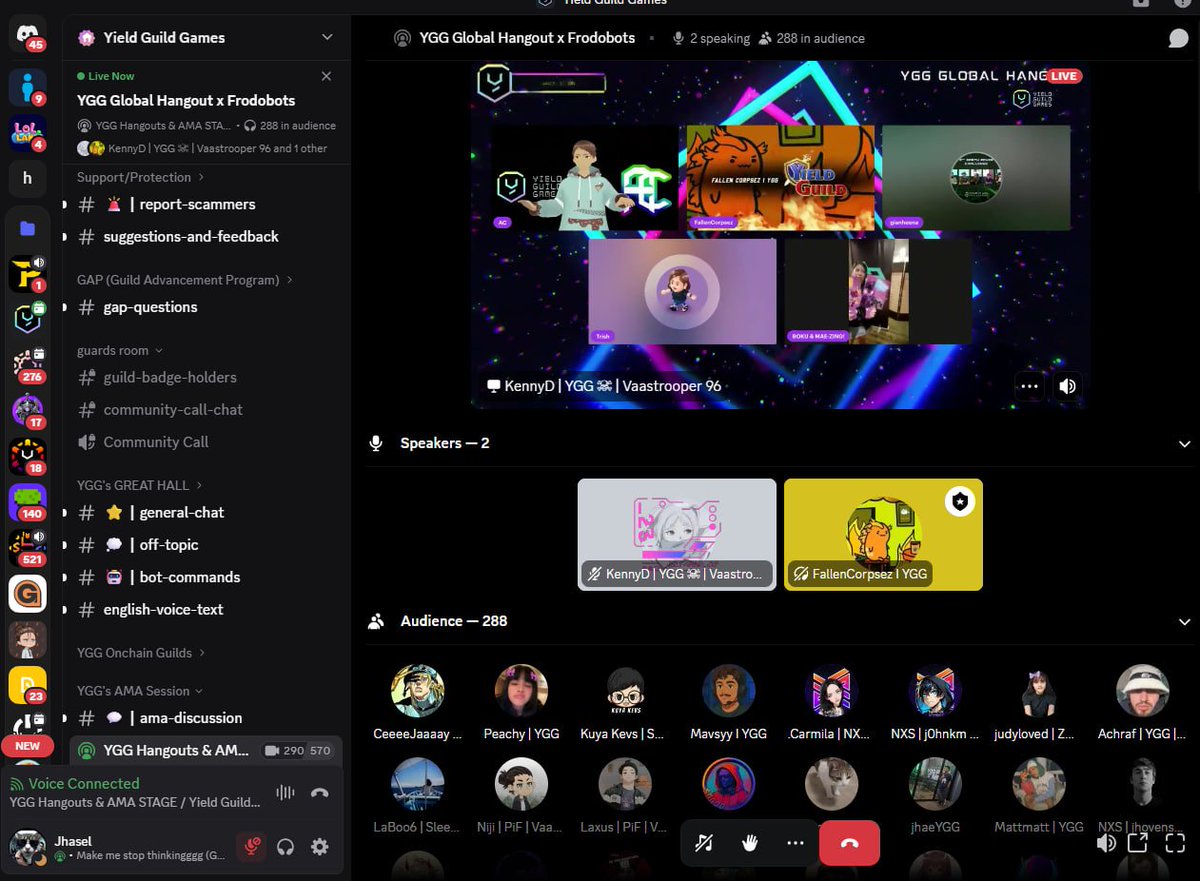Expand Support/Protection category
Image resolution: width=1200 pixels, height=881 pixels.
[x=141, y=177]
